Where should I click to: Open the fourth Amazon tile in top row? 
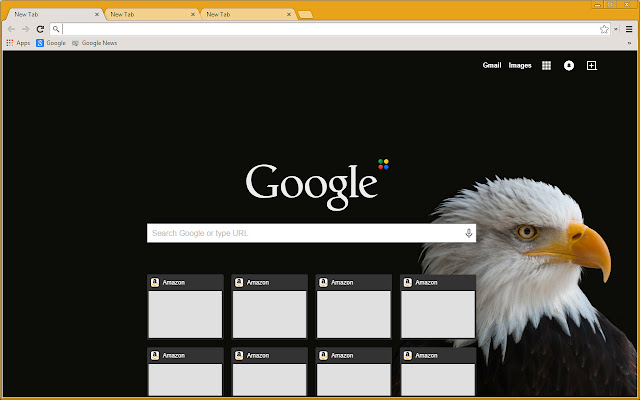(438, 307)
